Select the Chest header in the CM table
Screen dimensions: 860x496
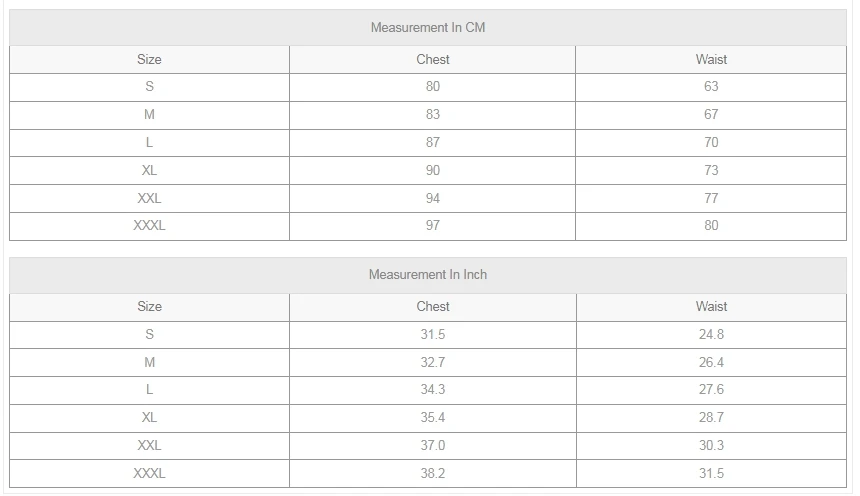[x=433, y=60]
